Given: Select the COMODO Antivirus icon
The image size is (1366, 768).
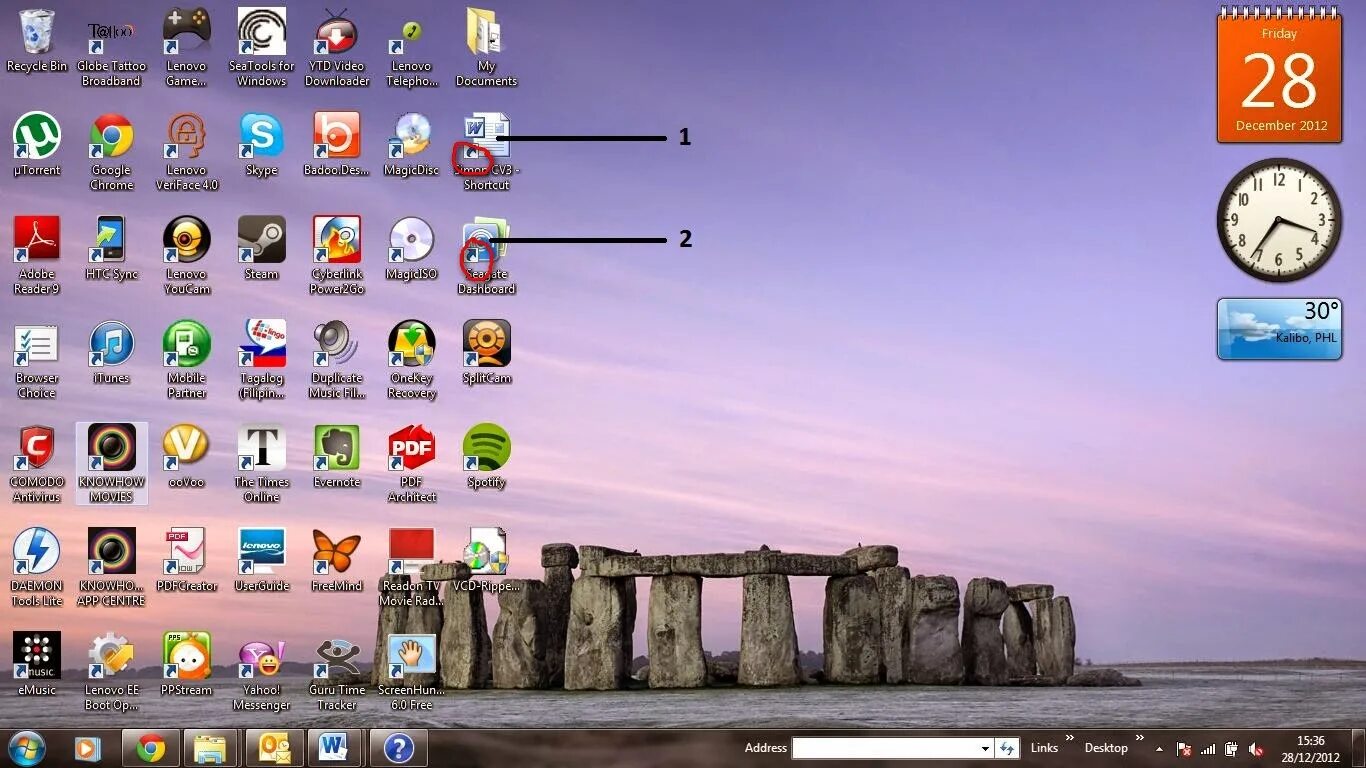Looking at the screenshot, I should [37, 448].
